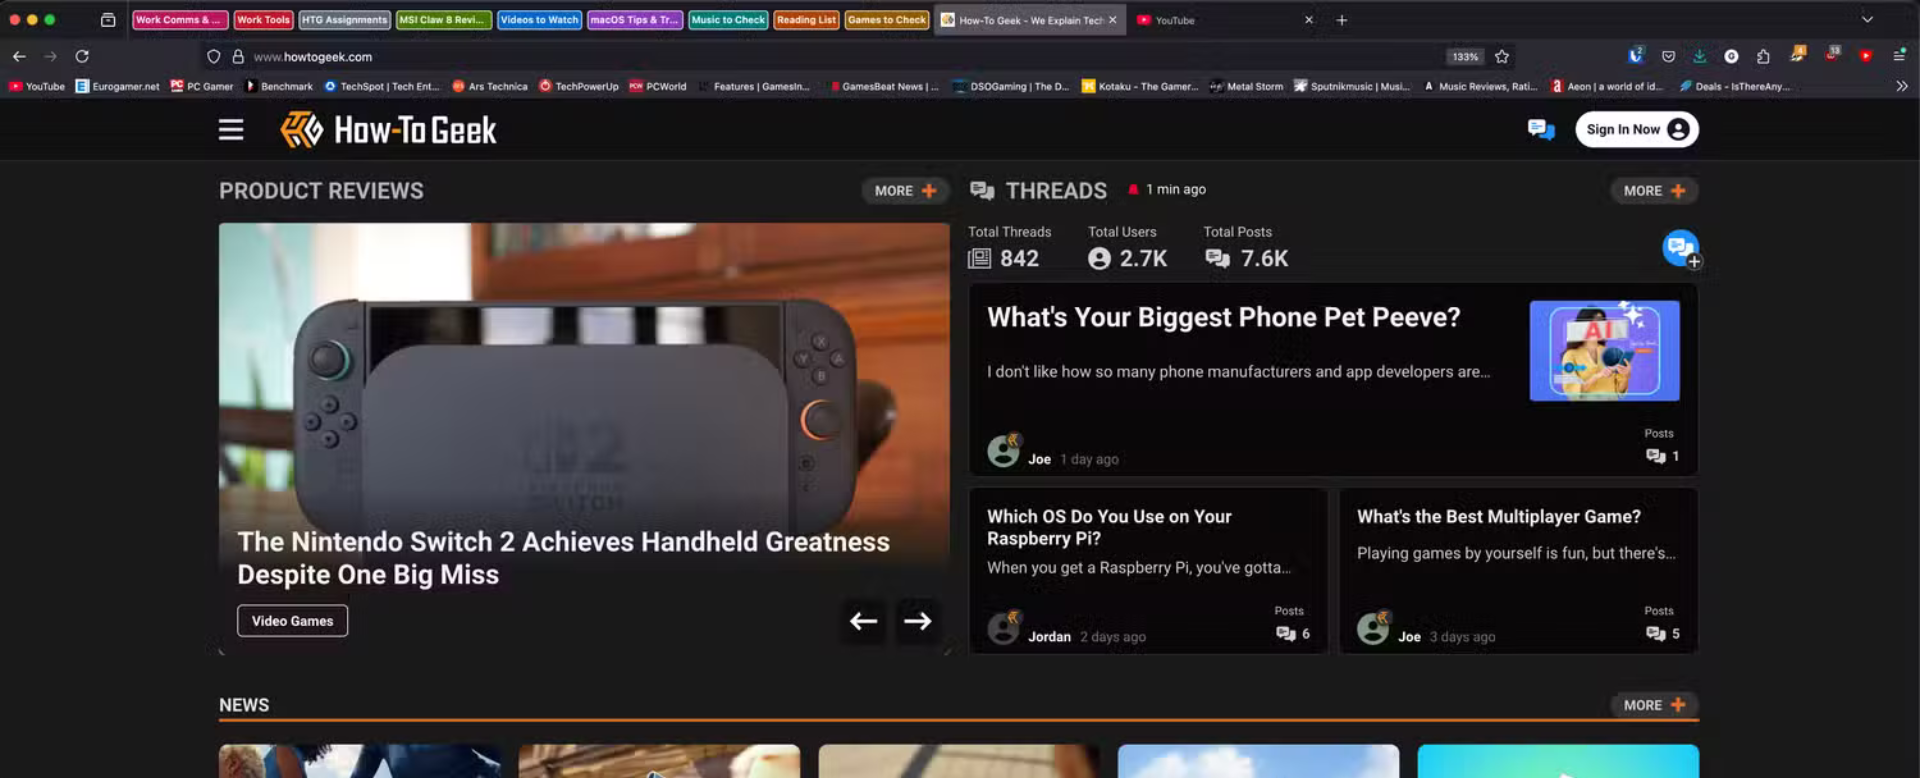This screenshot has width=1920, height=778.
Task: Click the Sign In Now button
Action: [1636, 130]
